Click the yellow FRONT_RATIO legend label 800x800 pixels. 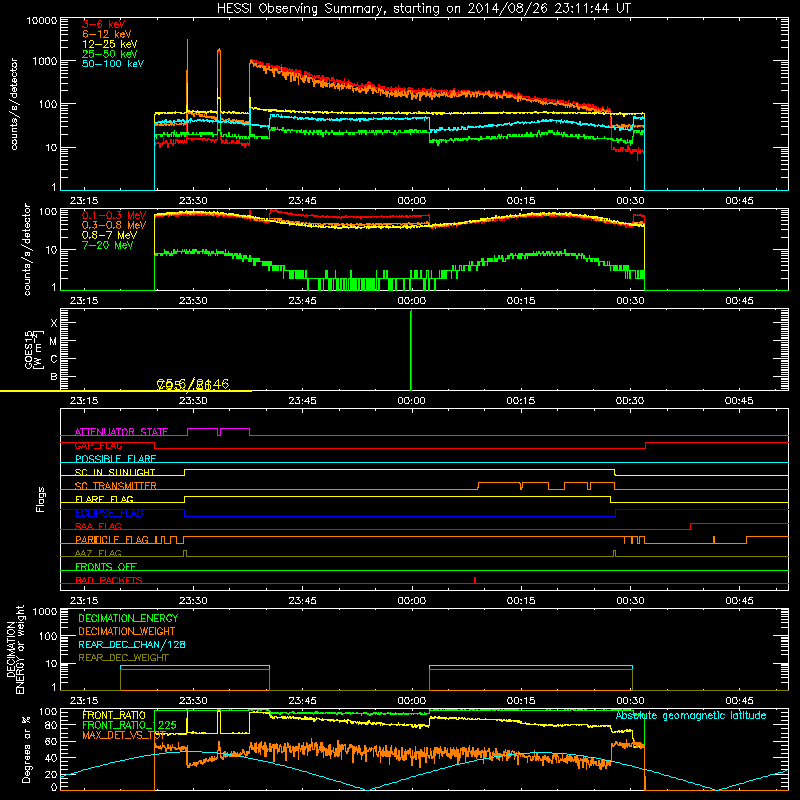114,715
